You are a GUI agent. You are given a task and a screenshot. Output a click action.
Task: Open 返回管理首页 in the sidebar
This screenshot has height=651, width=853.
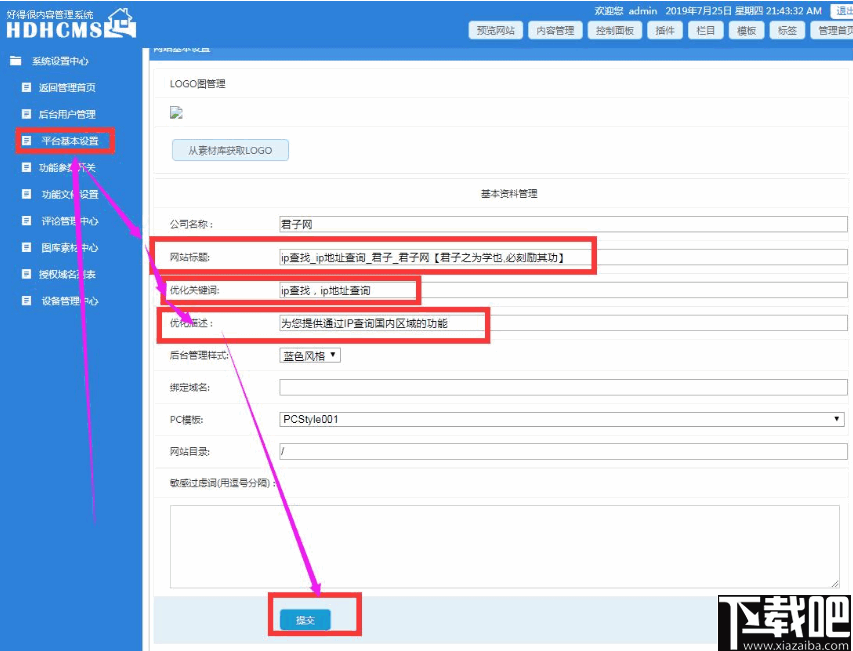67,88
